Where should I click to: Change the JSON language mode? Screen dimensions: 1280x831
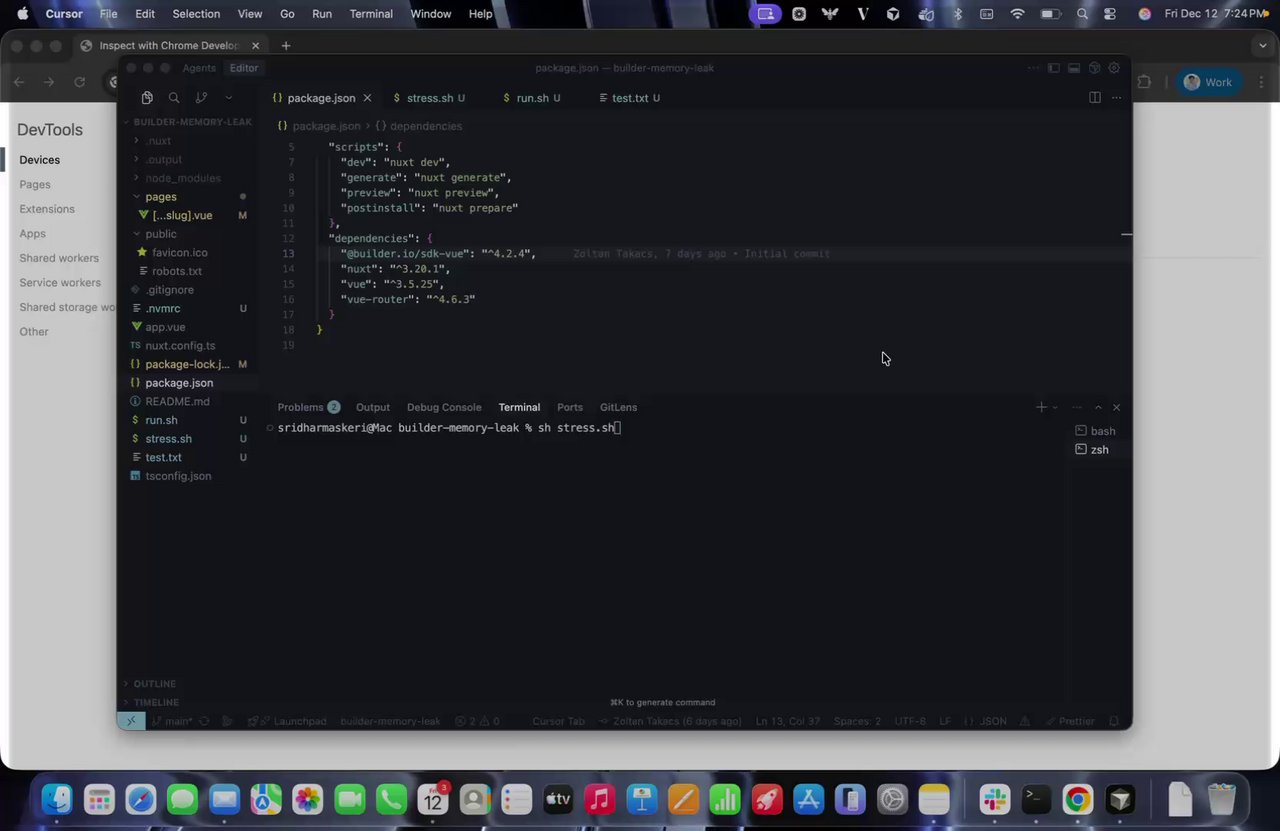986,721
